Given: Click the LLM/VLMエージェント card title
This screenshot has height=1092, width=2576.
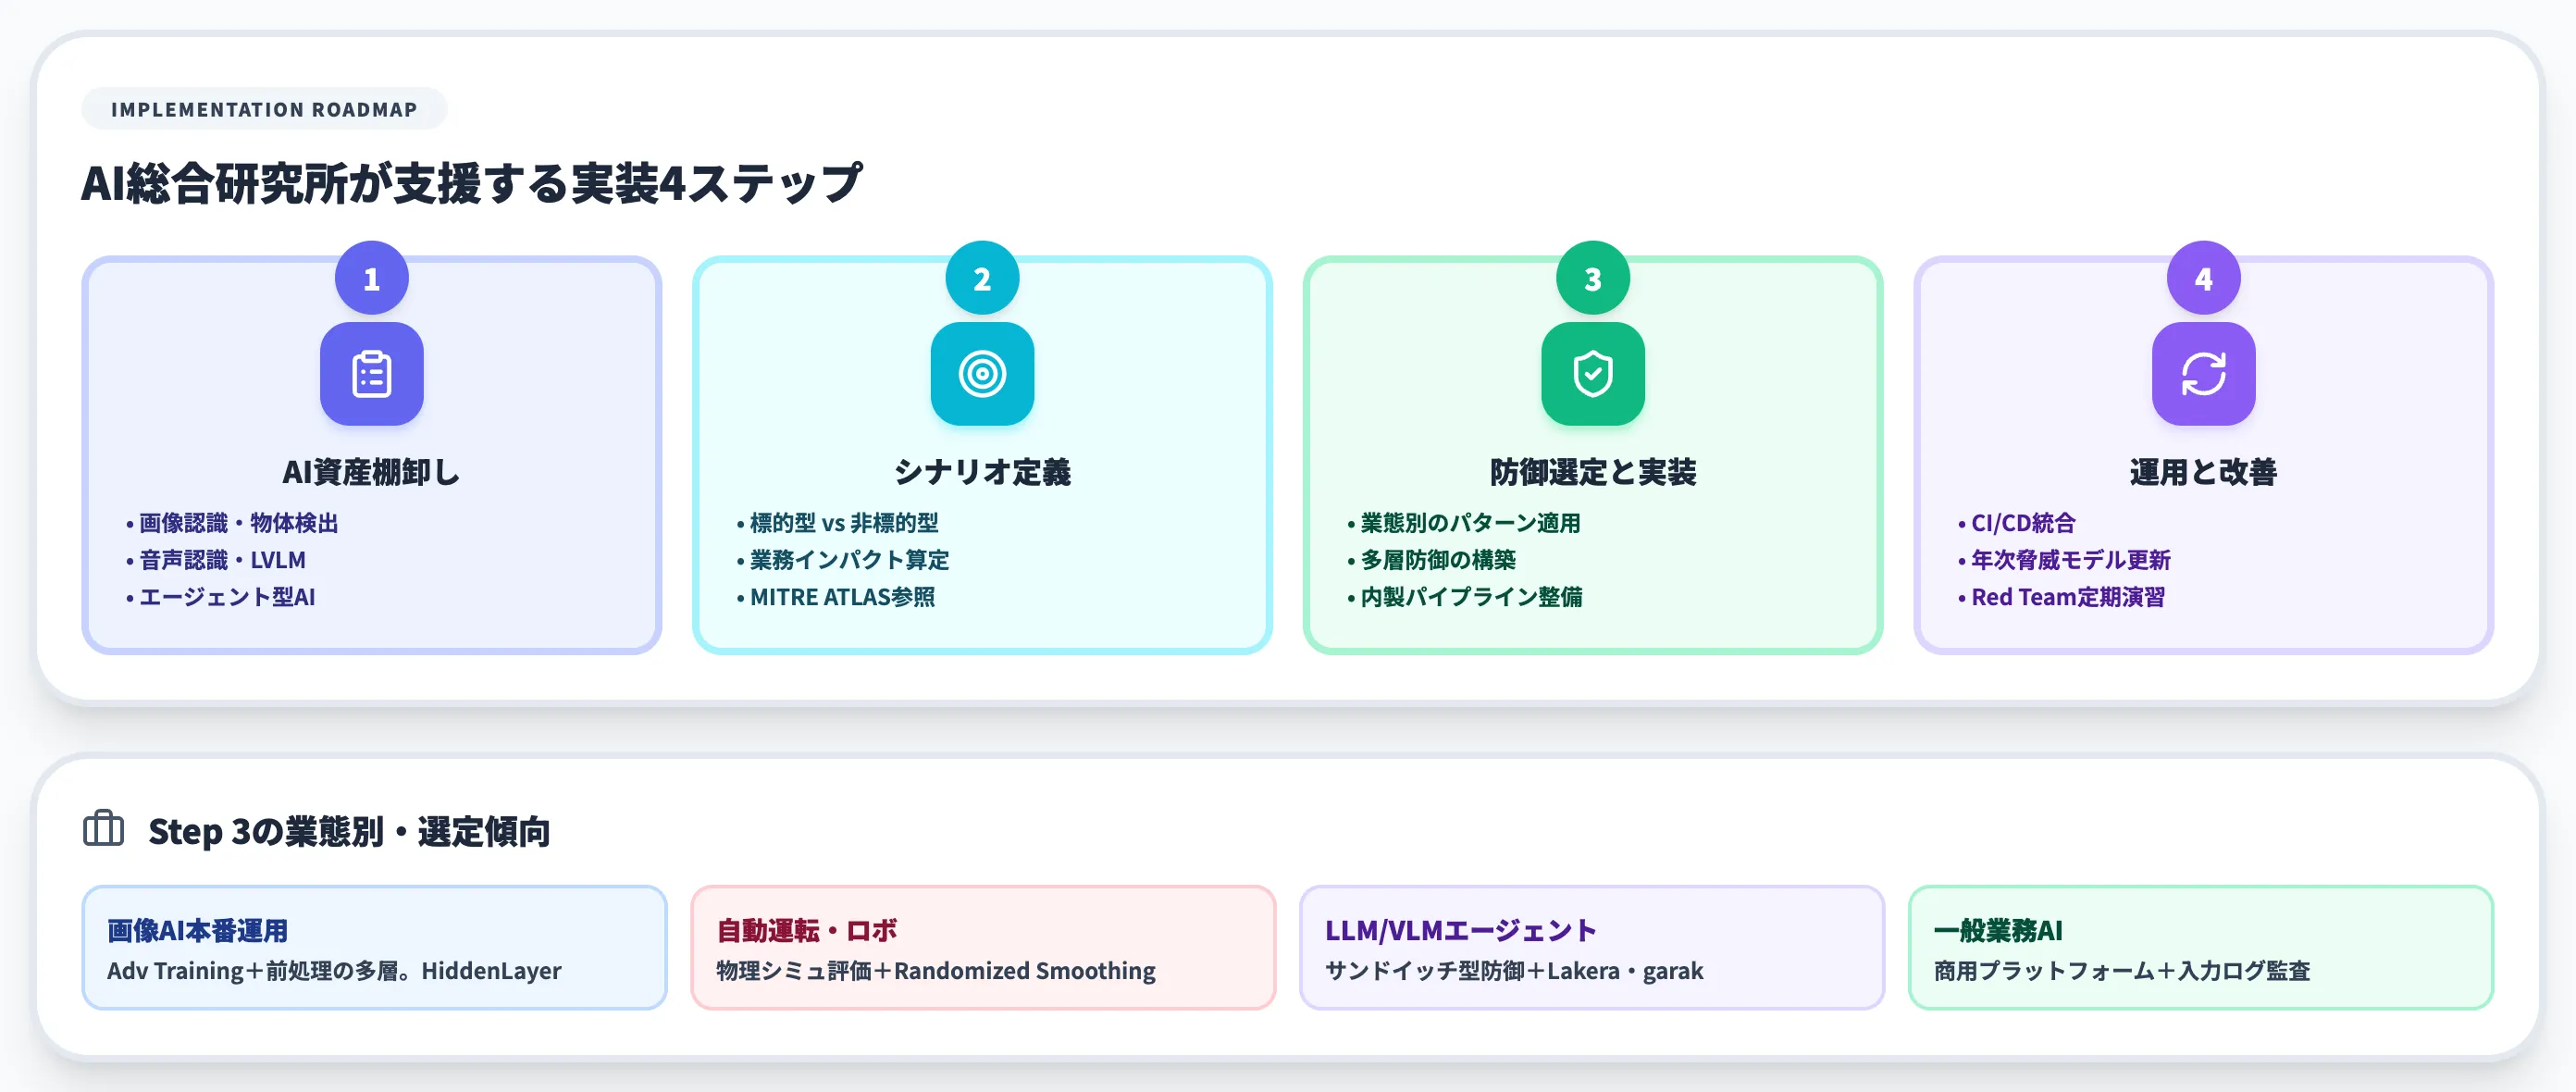Looking at the screenshot, I should tap(1460, 930).
